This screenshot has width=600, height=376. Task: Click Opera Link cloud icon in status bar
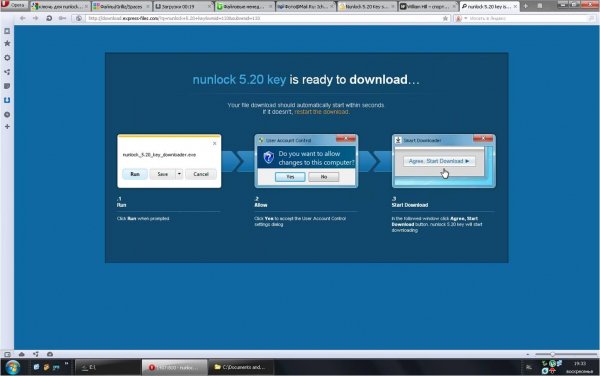click(x=21, y=354)
